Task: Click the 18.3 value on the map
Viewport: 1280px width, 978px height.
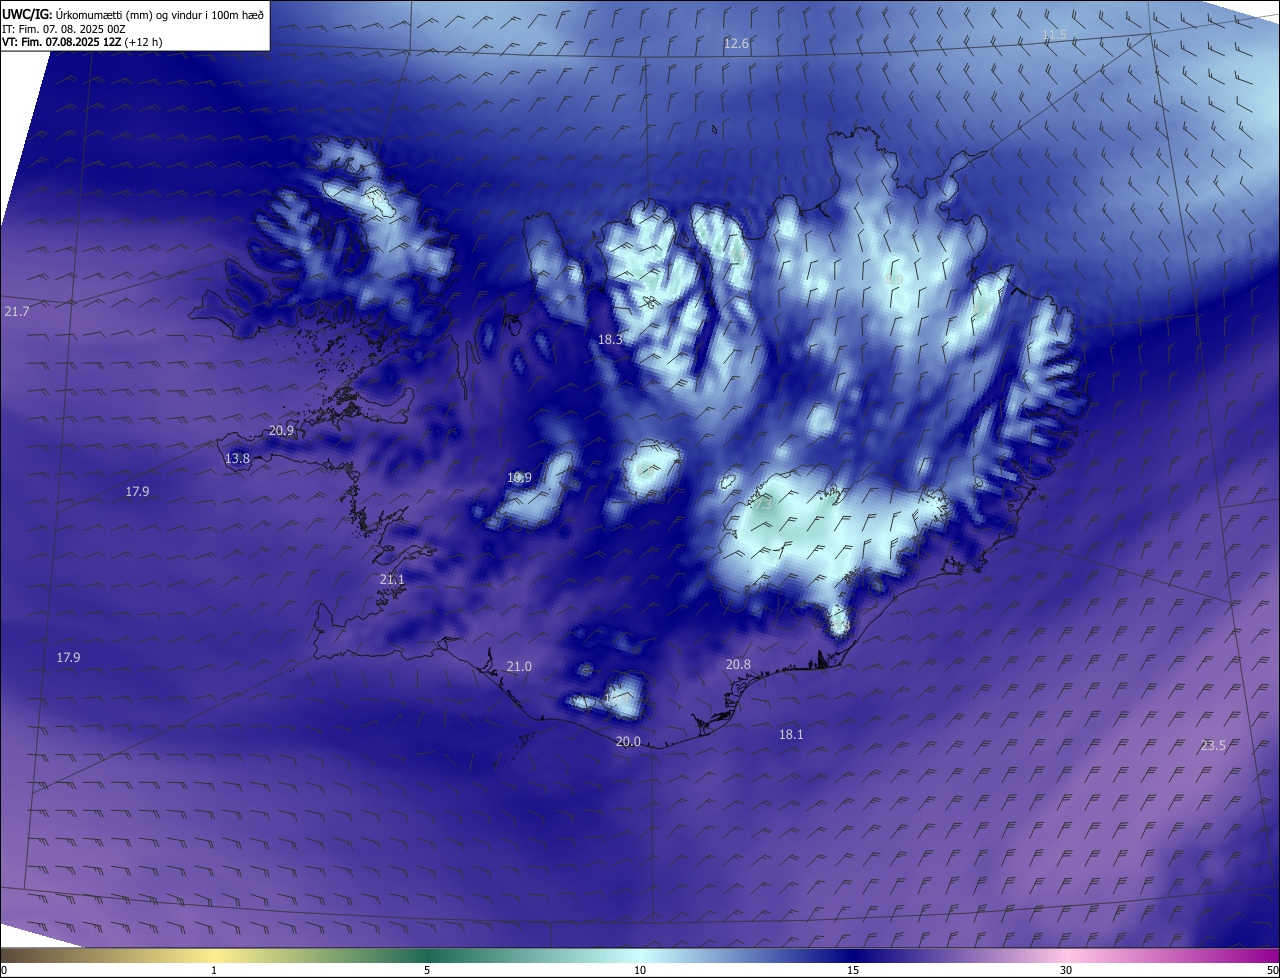Action: click(x=610, y=340)
